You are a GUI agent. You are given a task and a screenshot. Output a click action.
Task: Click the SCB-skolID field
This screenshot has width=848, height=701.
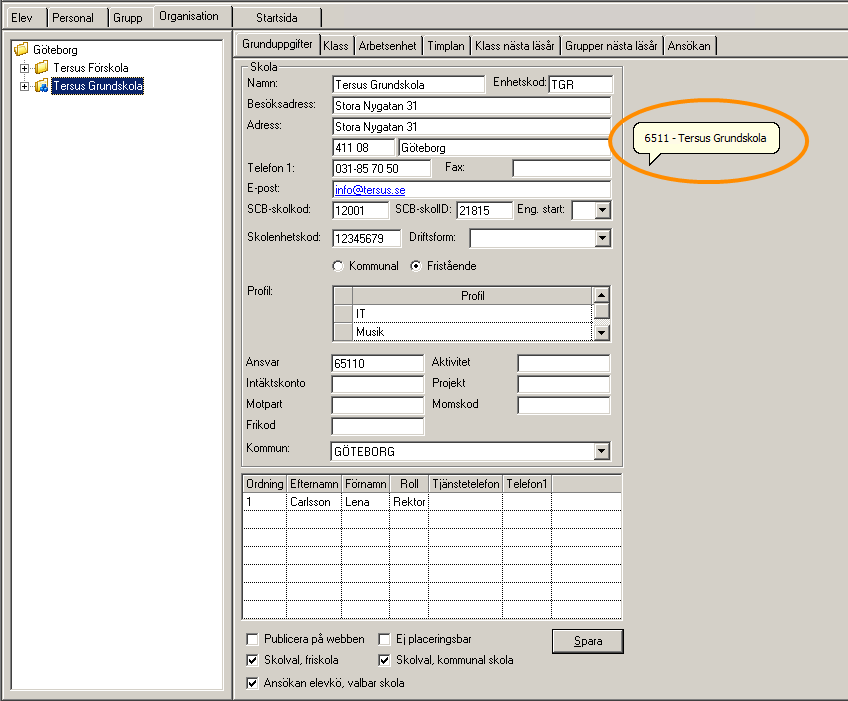tap(485, 210)
